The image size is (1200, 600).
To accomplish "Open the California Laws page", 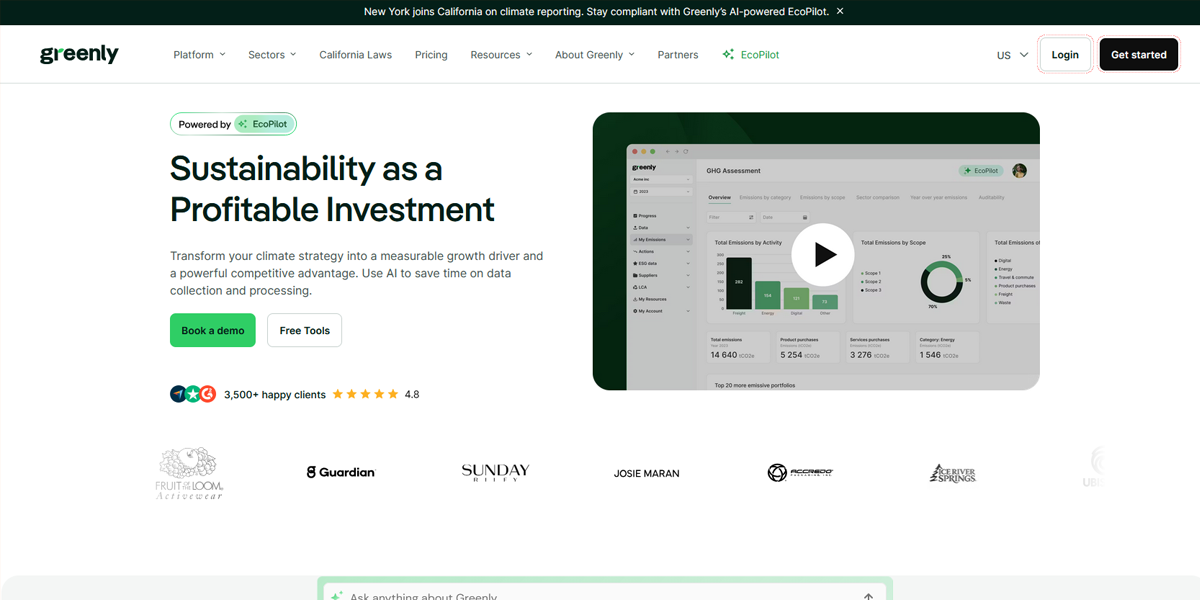I will 356,55.
